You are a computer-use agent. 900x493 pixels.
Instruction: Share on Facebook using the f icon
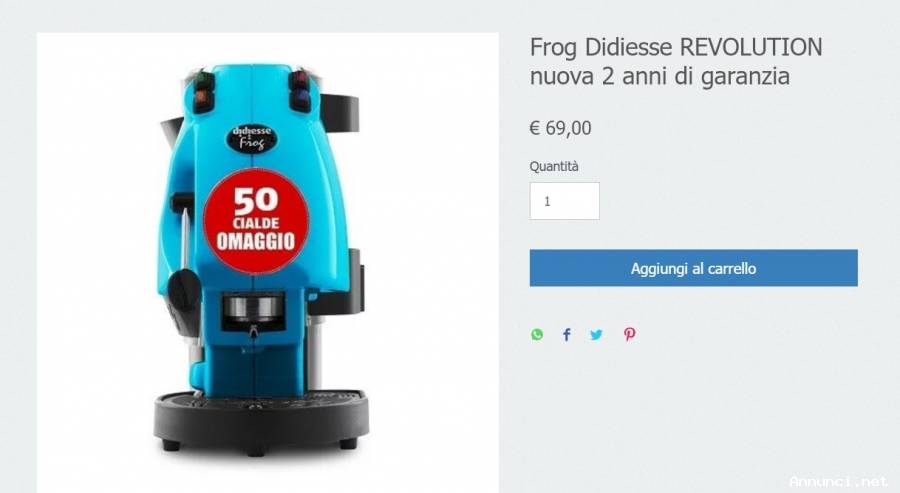pyautogui.click(x=567, y=335)
